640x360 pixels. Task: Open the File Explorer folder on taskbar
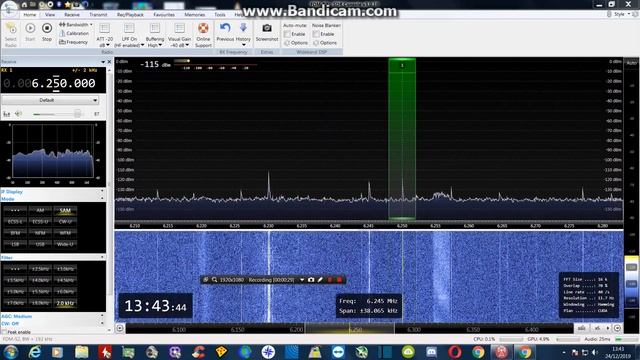click(x=81, y=352)
